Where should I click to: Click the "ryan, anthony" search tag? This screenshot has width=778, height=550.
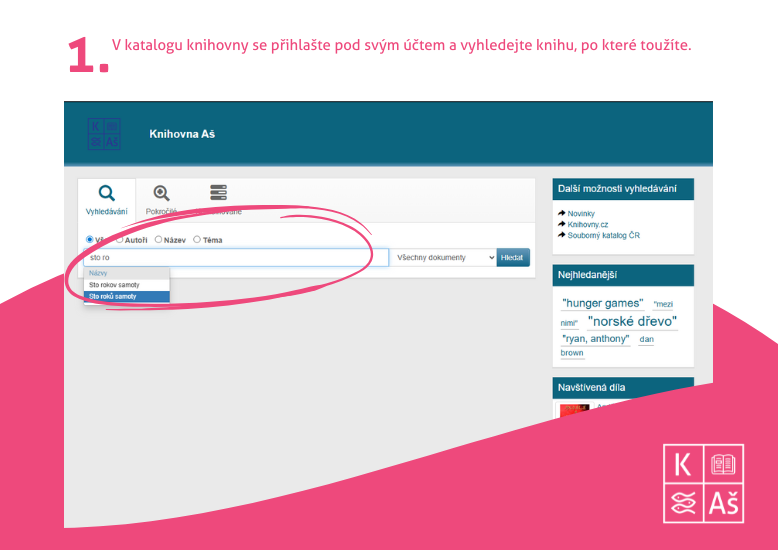click(x=596, y=339)
